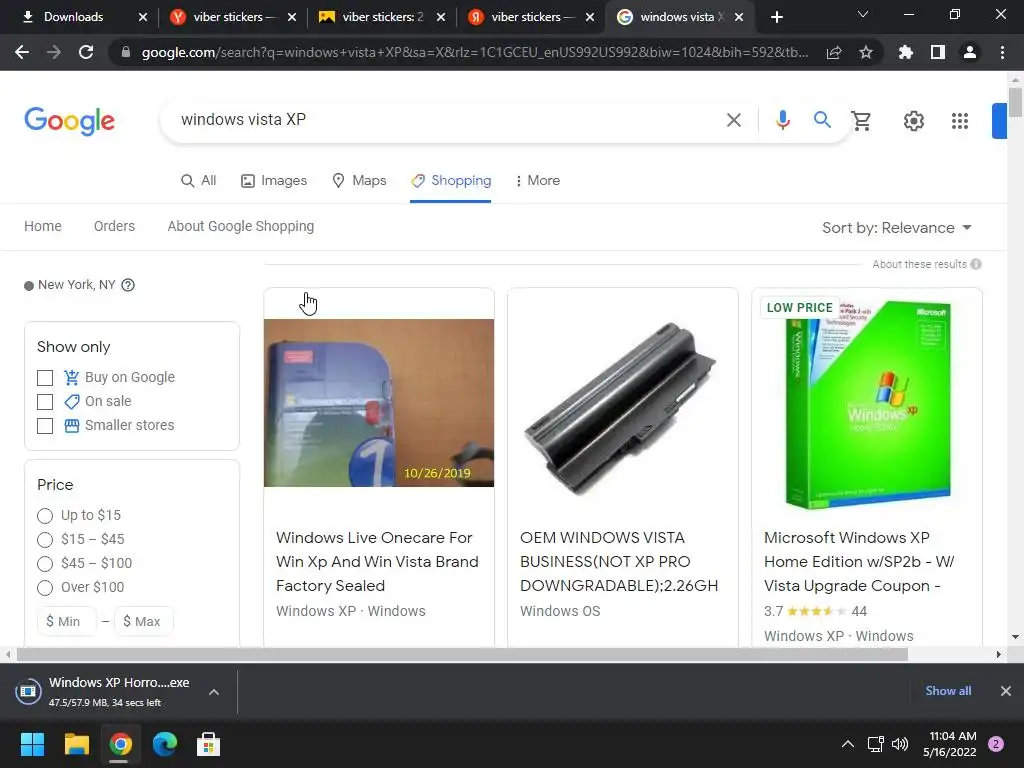Show info about these results
Screen dimensions: 1024x768
[976, 264]
